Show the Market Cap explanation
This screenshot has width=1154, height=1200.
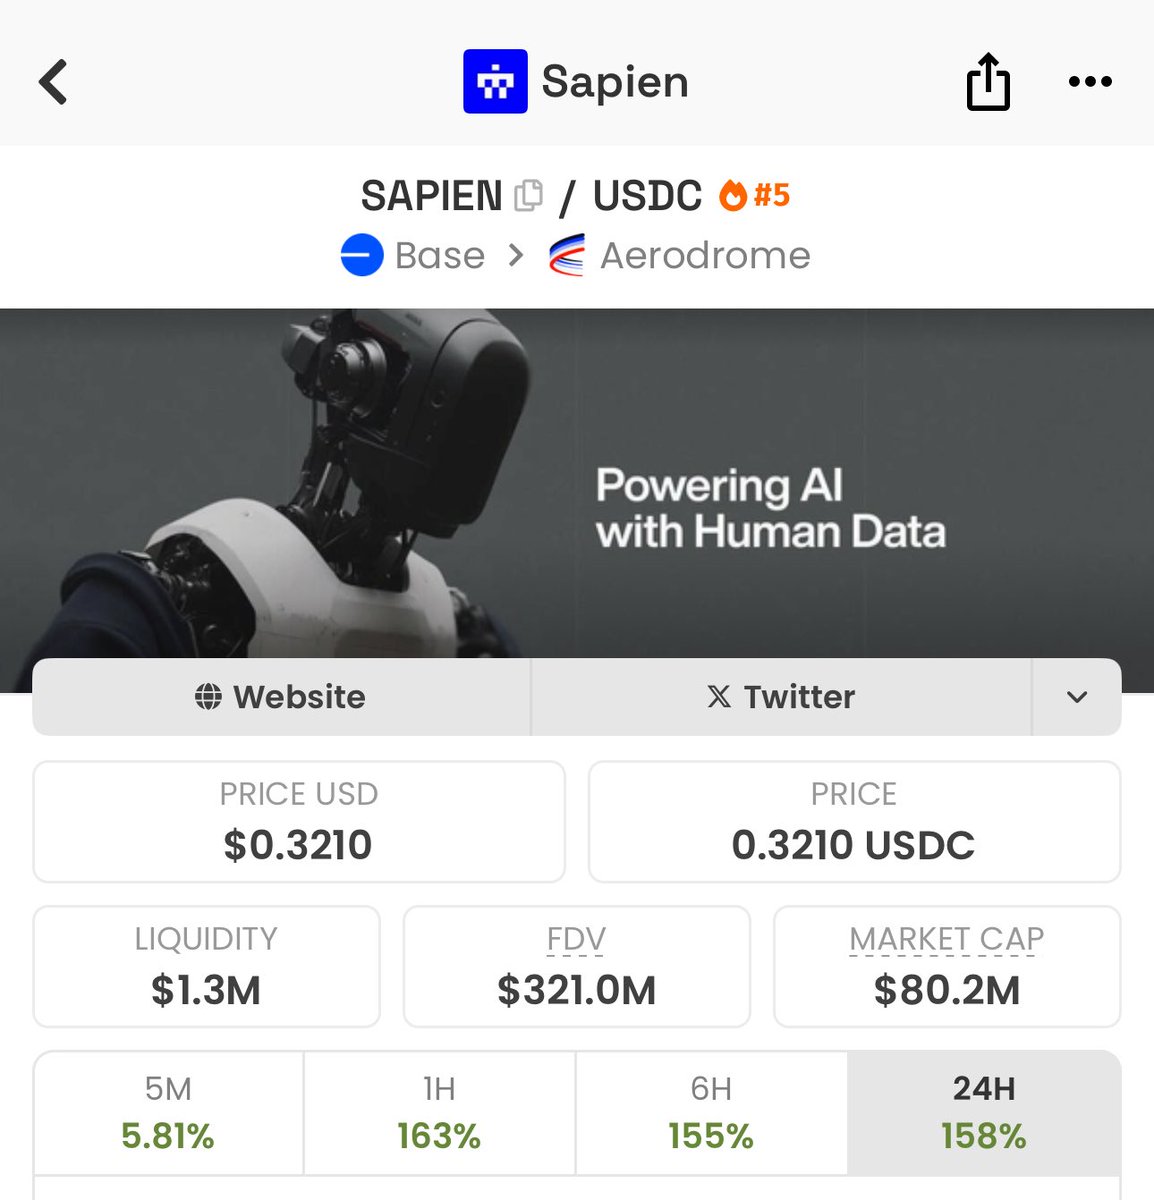point(946,939)
